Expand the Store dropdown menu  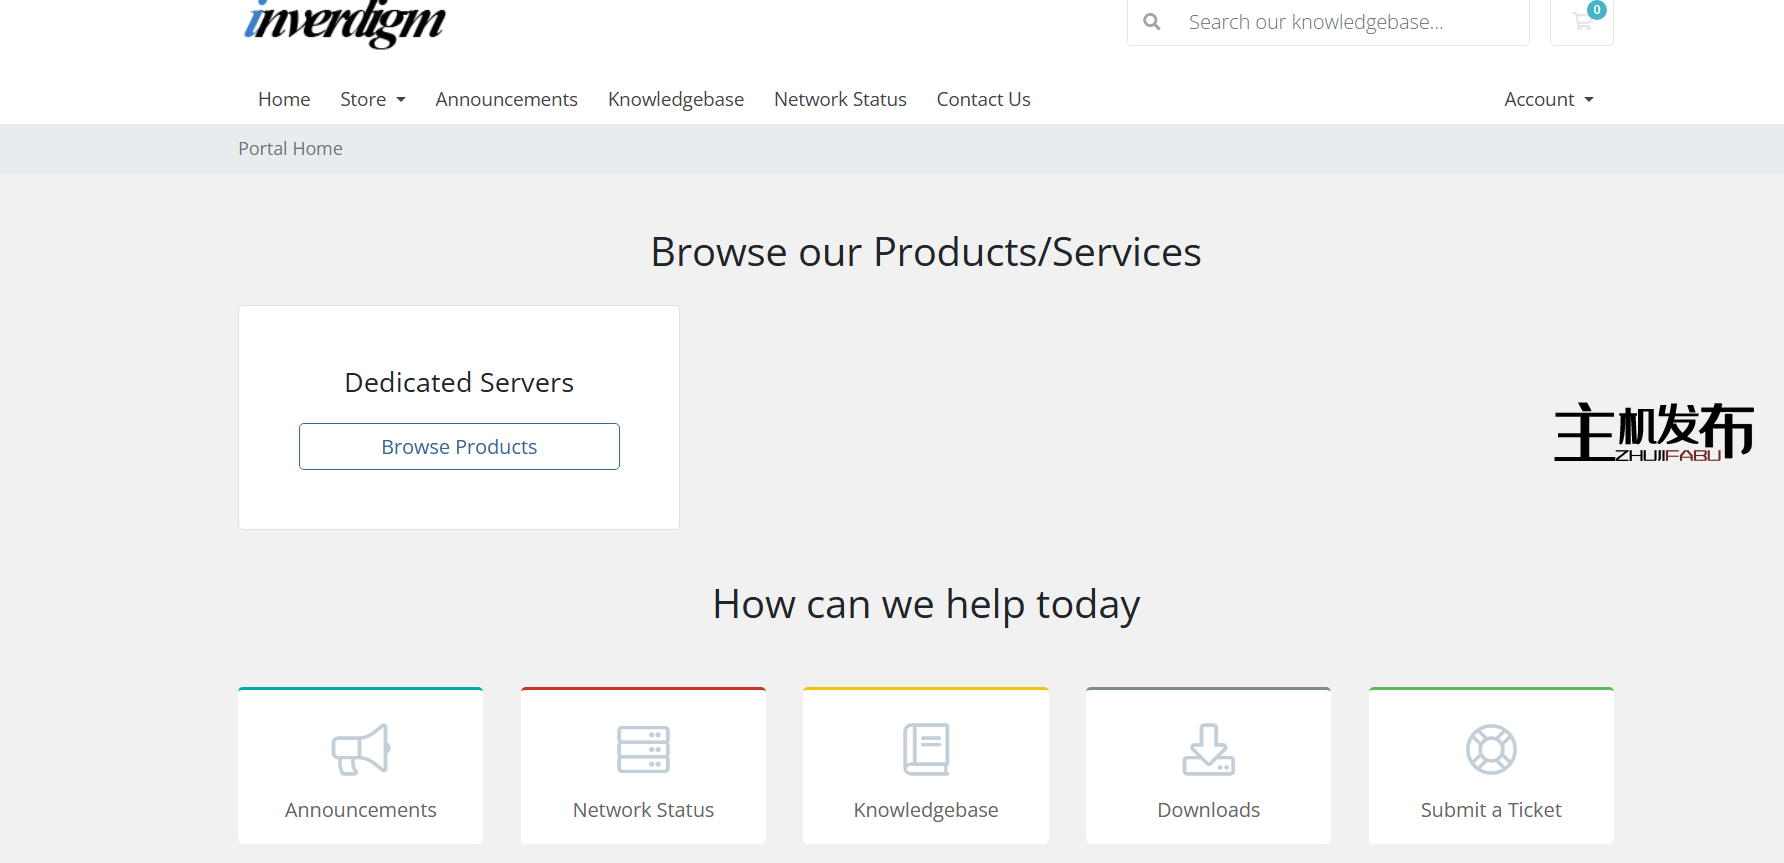(372, 99)
